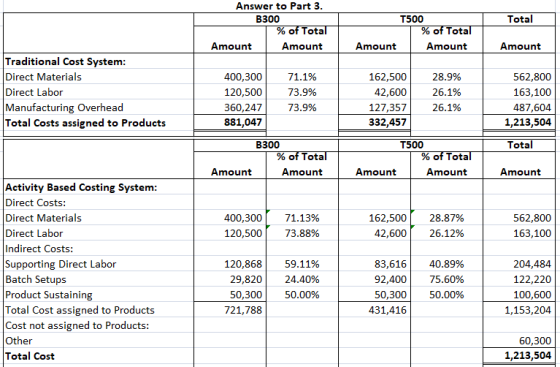The width and height of the screenshot is (560, 367).
Task: Select B300 manufacturing overhead amount 360,247
Action: (243, 107)
